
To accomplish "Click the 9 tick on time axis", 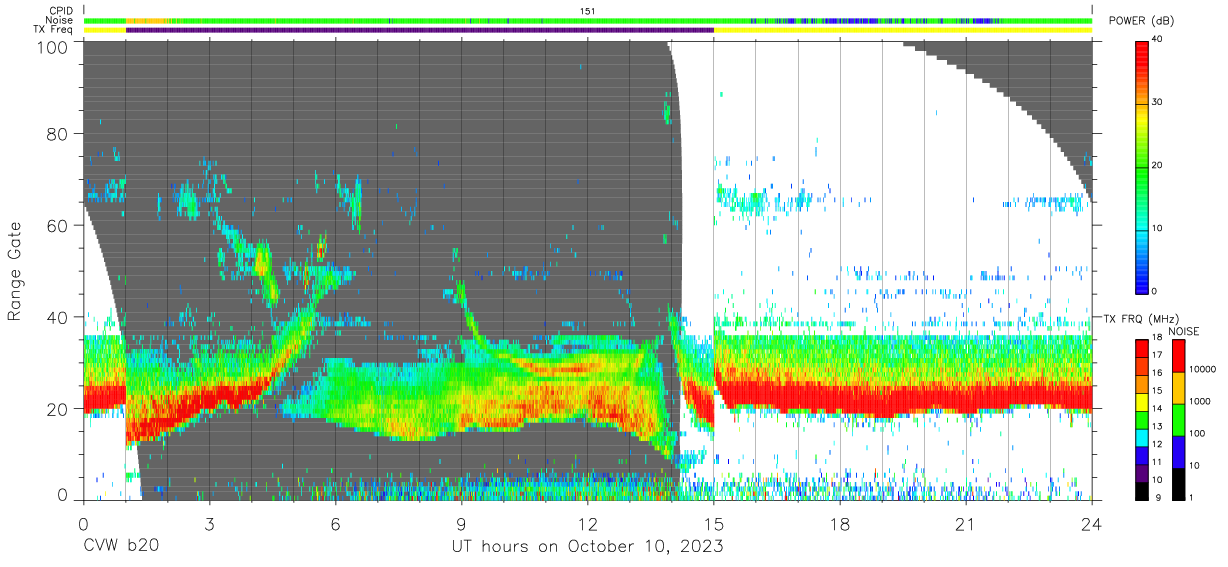I will tap(462, 524).
